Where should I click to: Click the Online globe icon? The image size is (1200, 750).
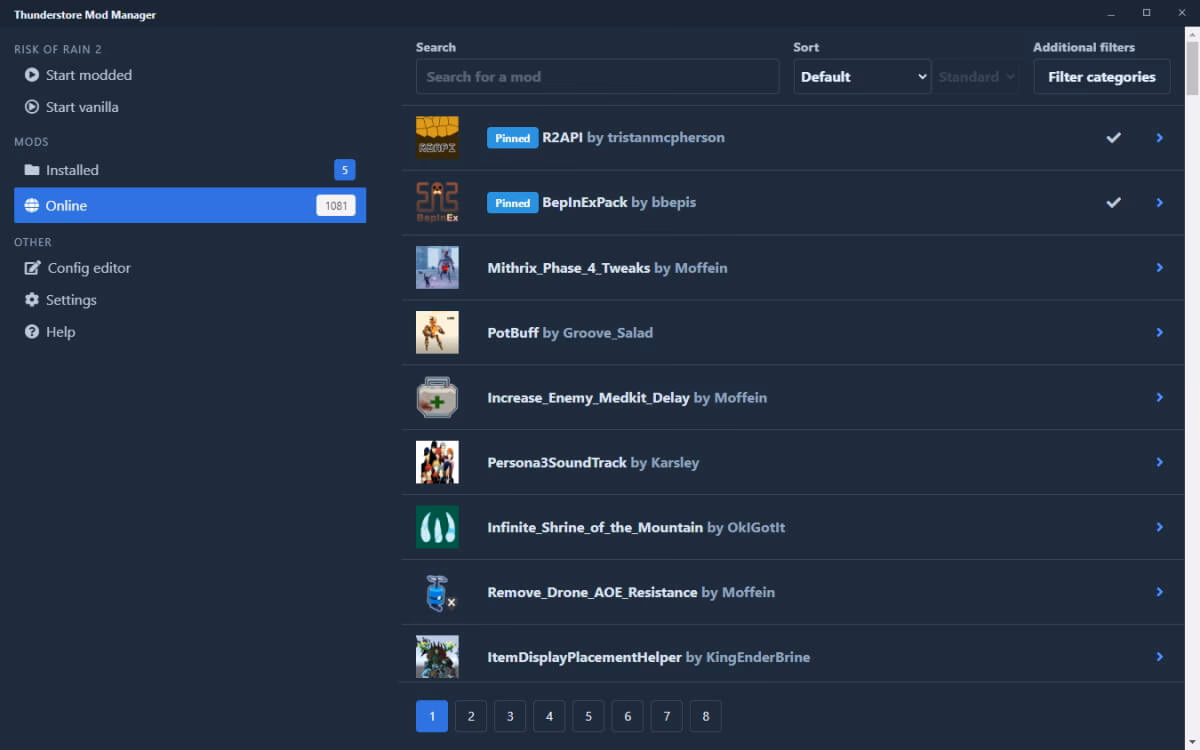(32, 205)
